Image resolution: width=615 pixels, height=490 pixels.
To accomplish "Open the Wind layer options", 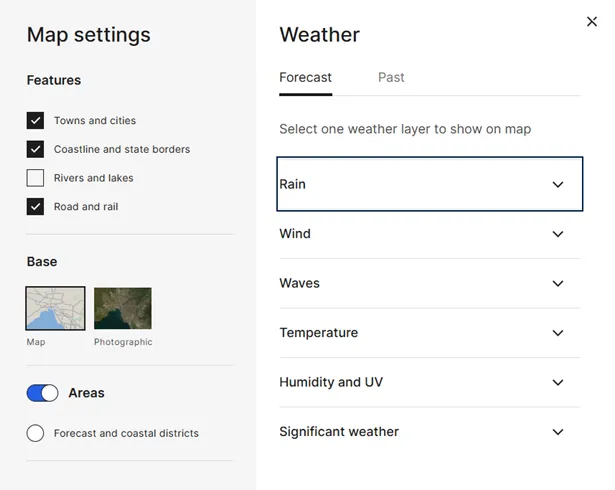I will (x=295, y=234).
